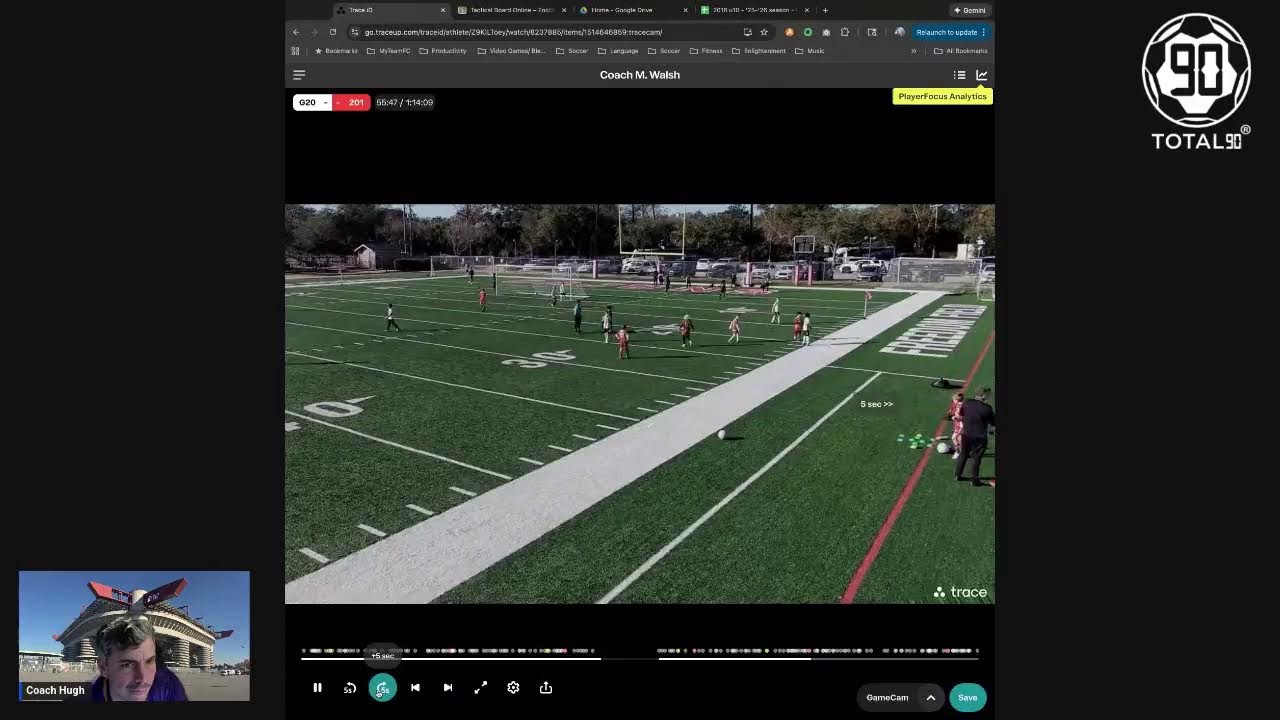The width and height of the screenshot is (1280, 720).
Task: Seek on the second-half timeline progress bar
Action: click(x=818, y=658)
